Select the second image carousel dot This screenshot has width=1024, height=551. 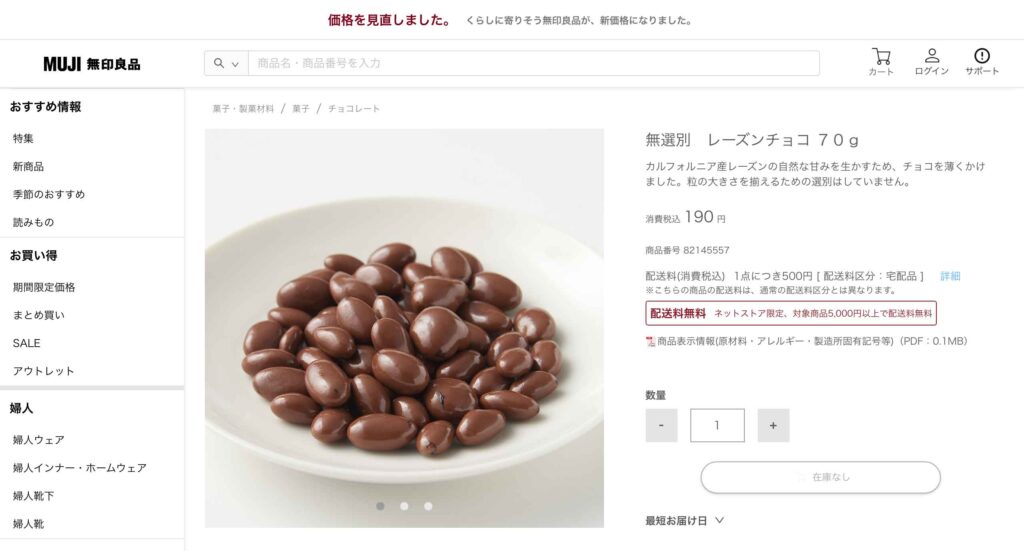click(404, 506)
